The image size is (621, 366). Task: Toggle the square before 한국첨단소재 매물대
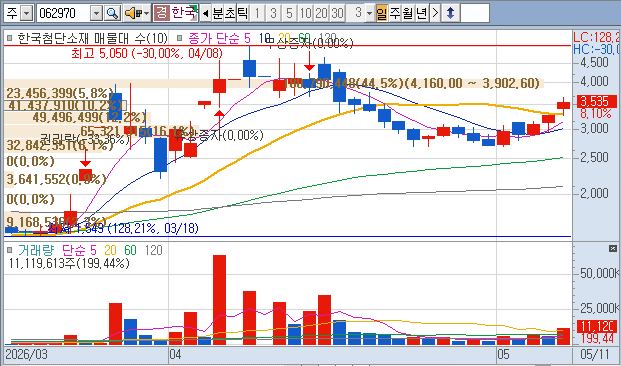pyautogui.click(x=10, y=38)
